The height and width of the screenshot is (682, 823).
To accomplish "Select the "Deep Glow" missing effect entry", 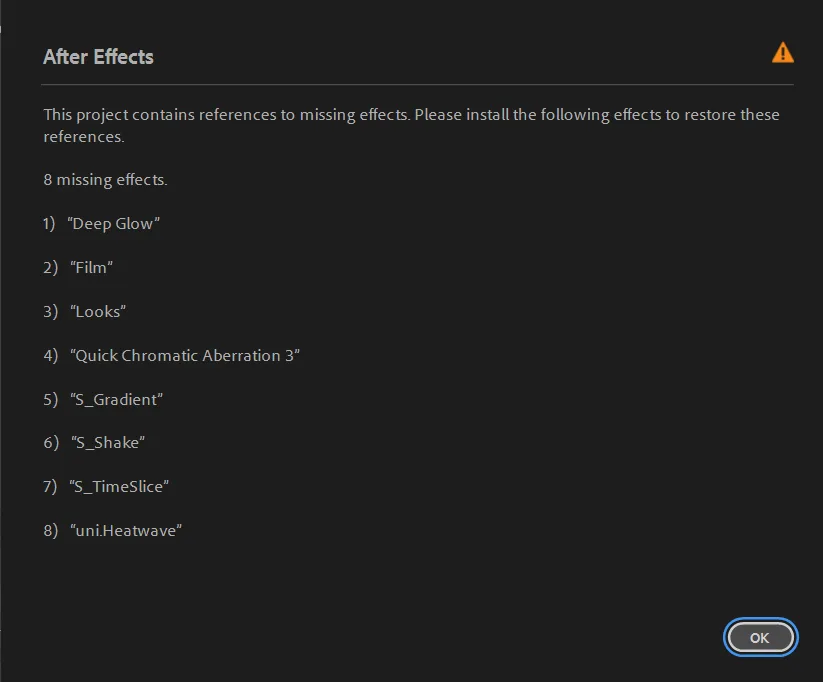I will point(115,224).
